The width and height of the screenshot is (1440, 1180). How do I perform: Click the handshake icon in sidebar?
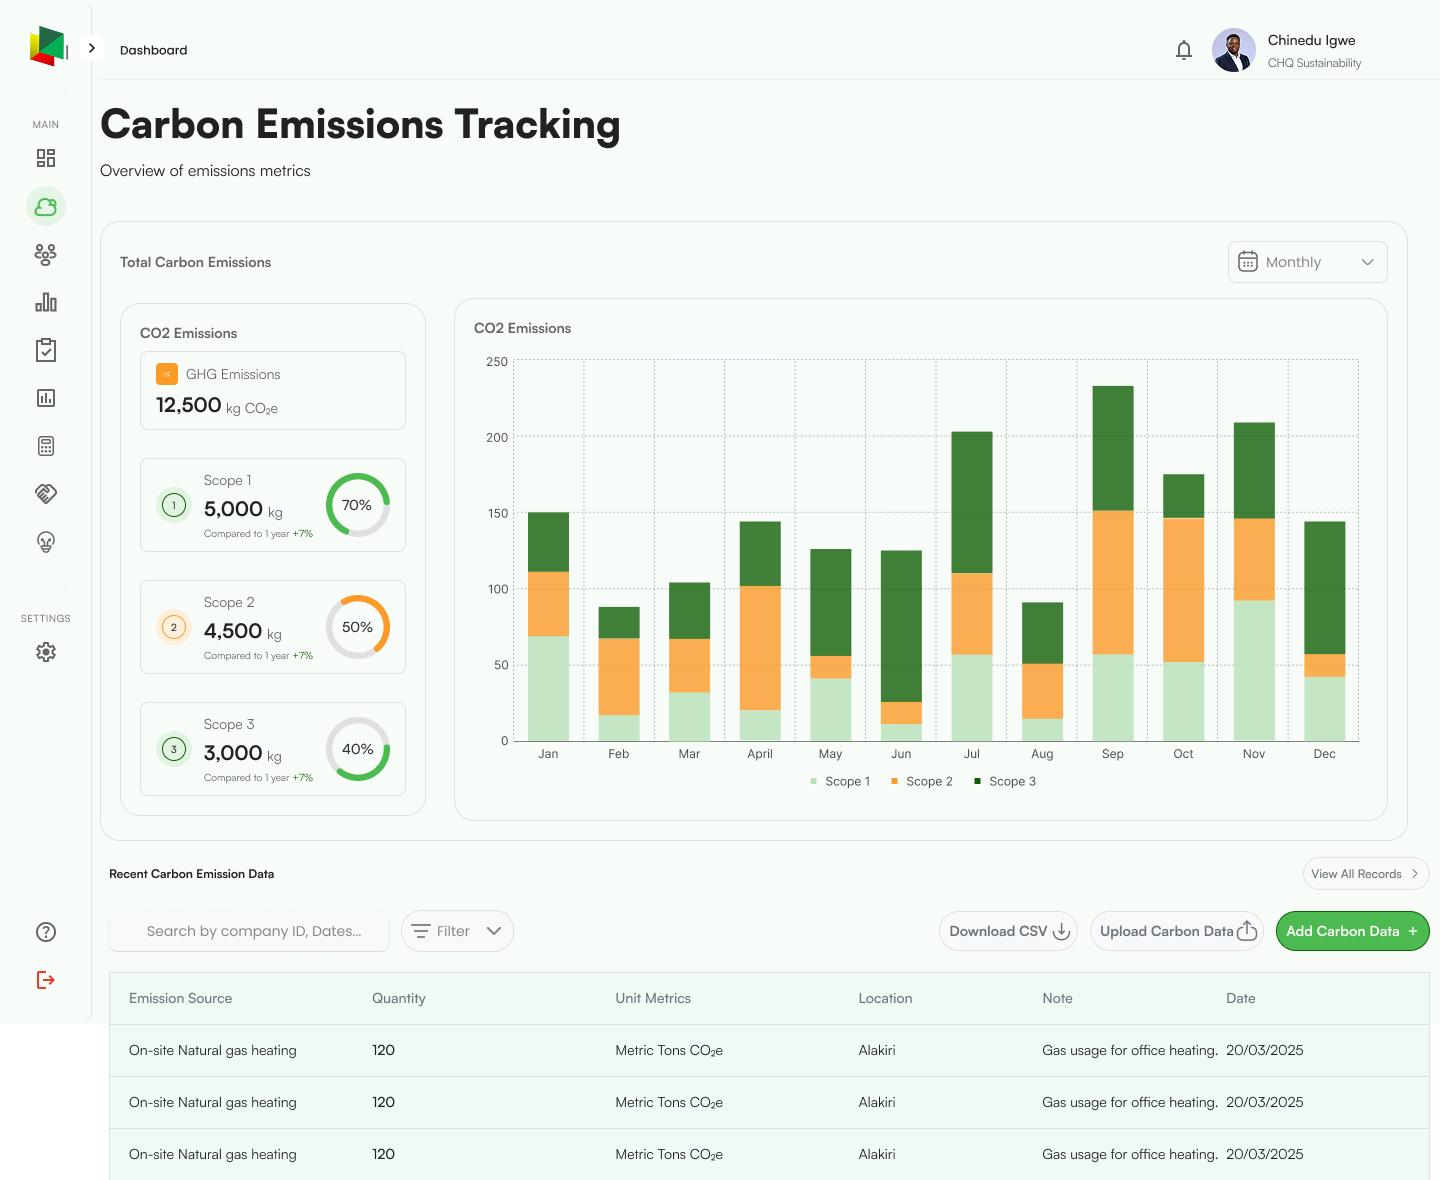pyautogui.click(x=46, y=494)
